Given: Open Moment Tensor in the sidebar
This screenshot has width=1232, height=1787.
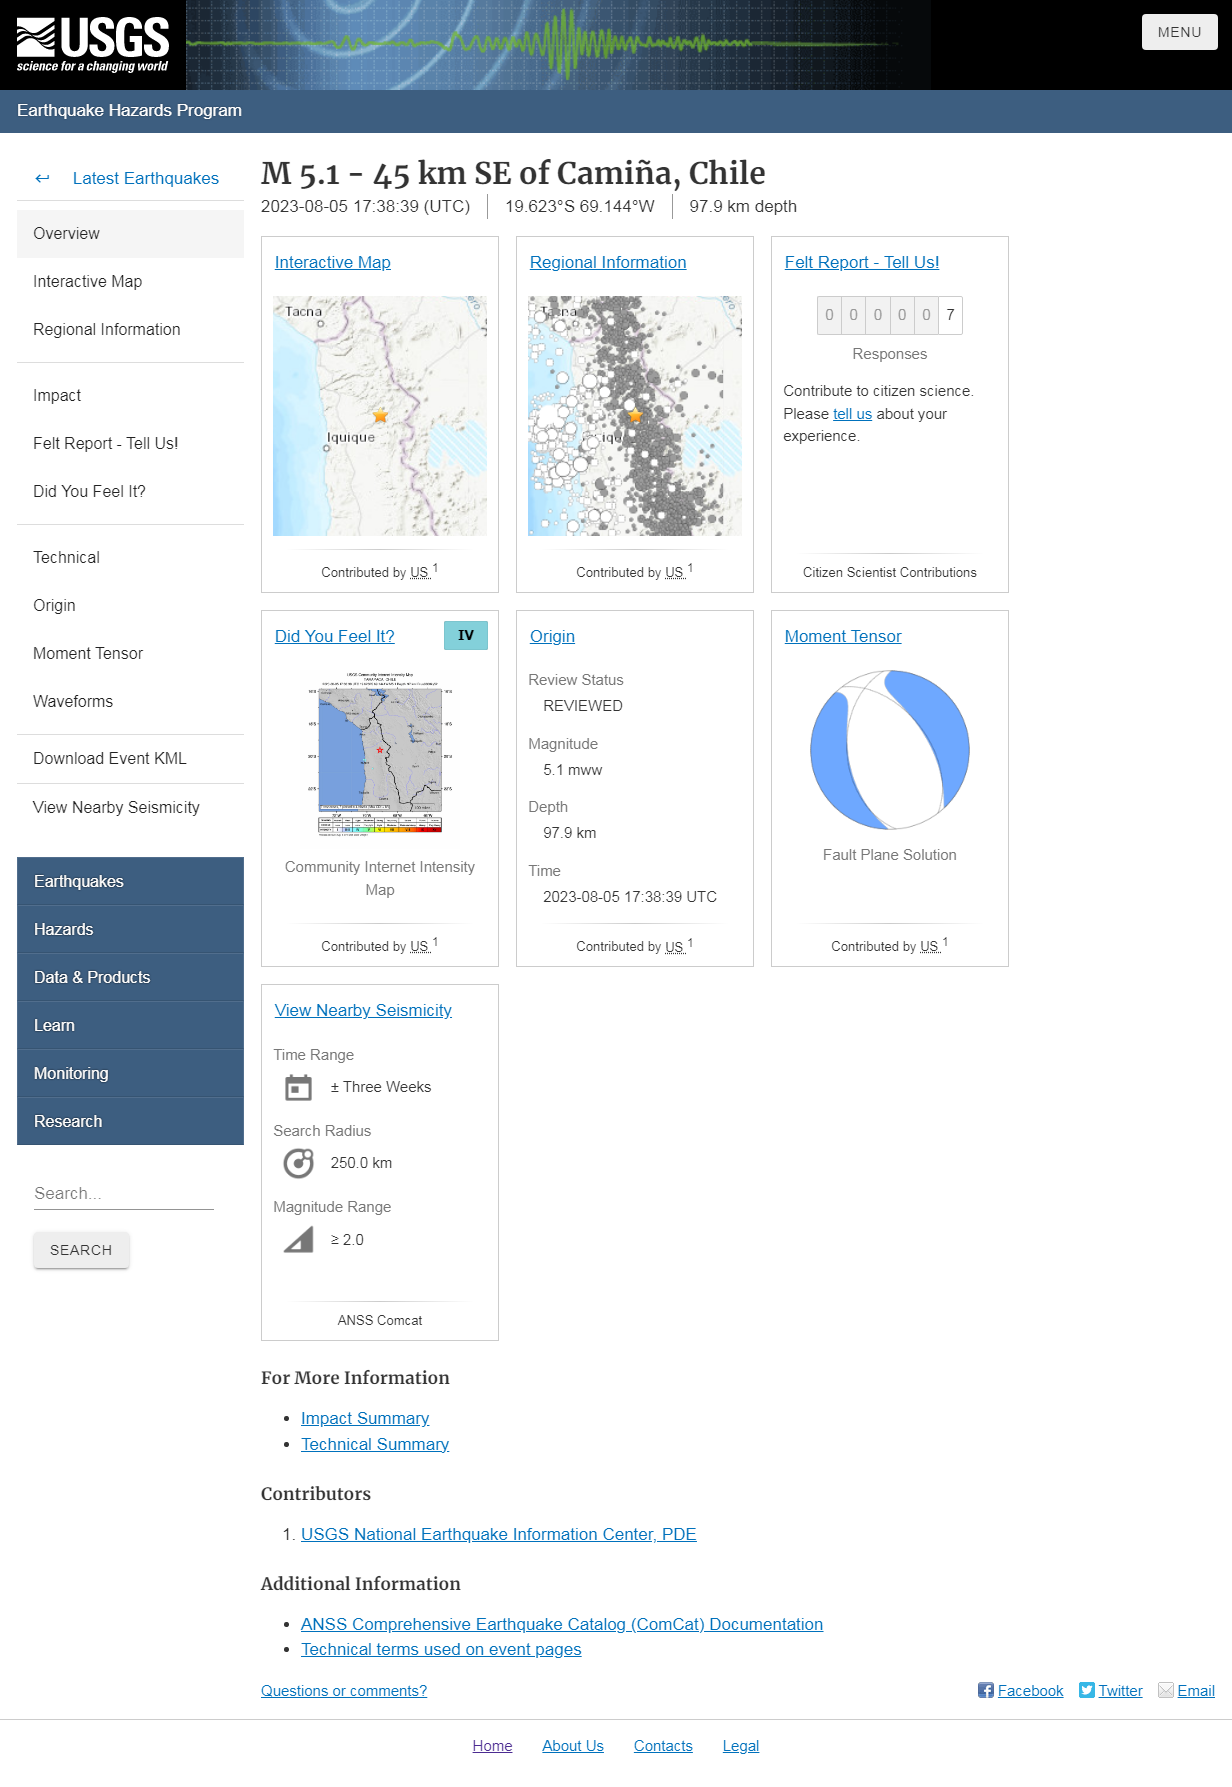Looking at the screenshot, I should coord(130,653).
